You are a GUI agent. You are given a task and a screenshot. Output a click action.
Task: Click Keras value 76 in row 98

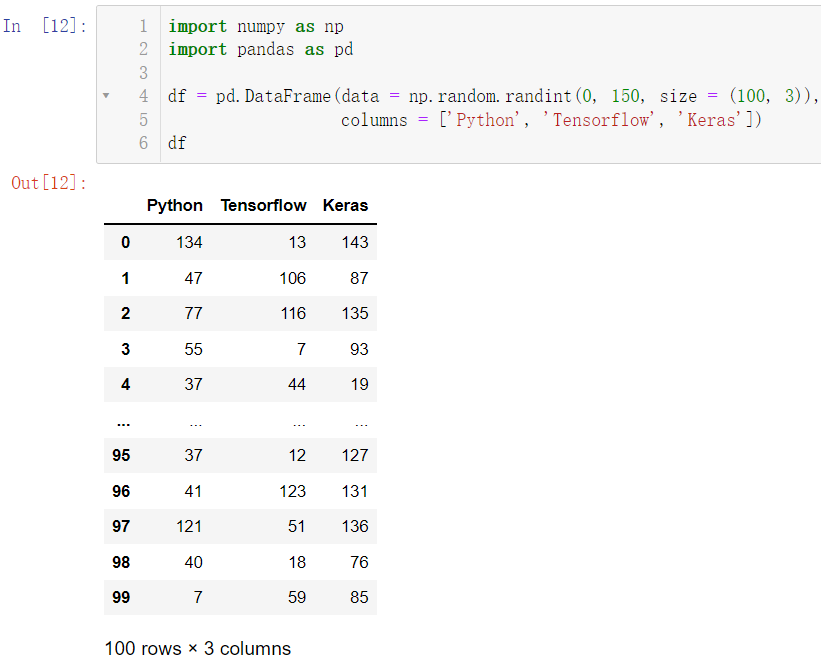click(x=359, y=562)
